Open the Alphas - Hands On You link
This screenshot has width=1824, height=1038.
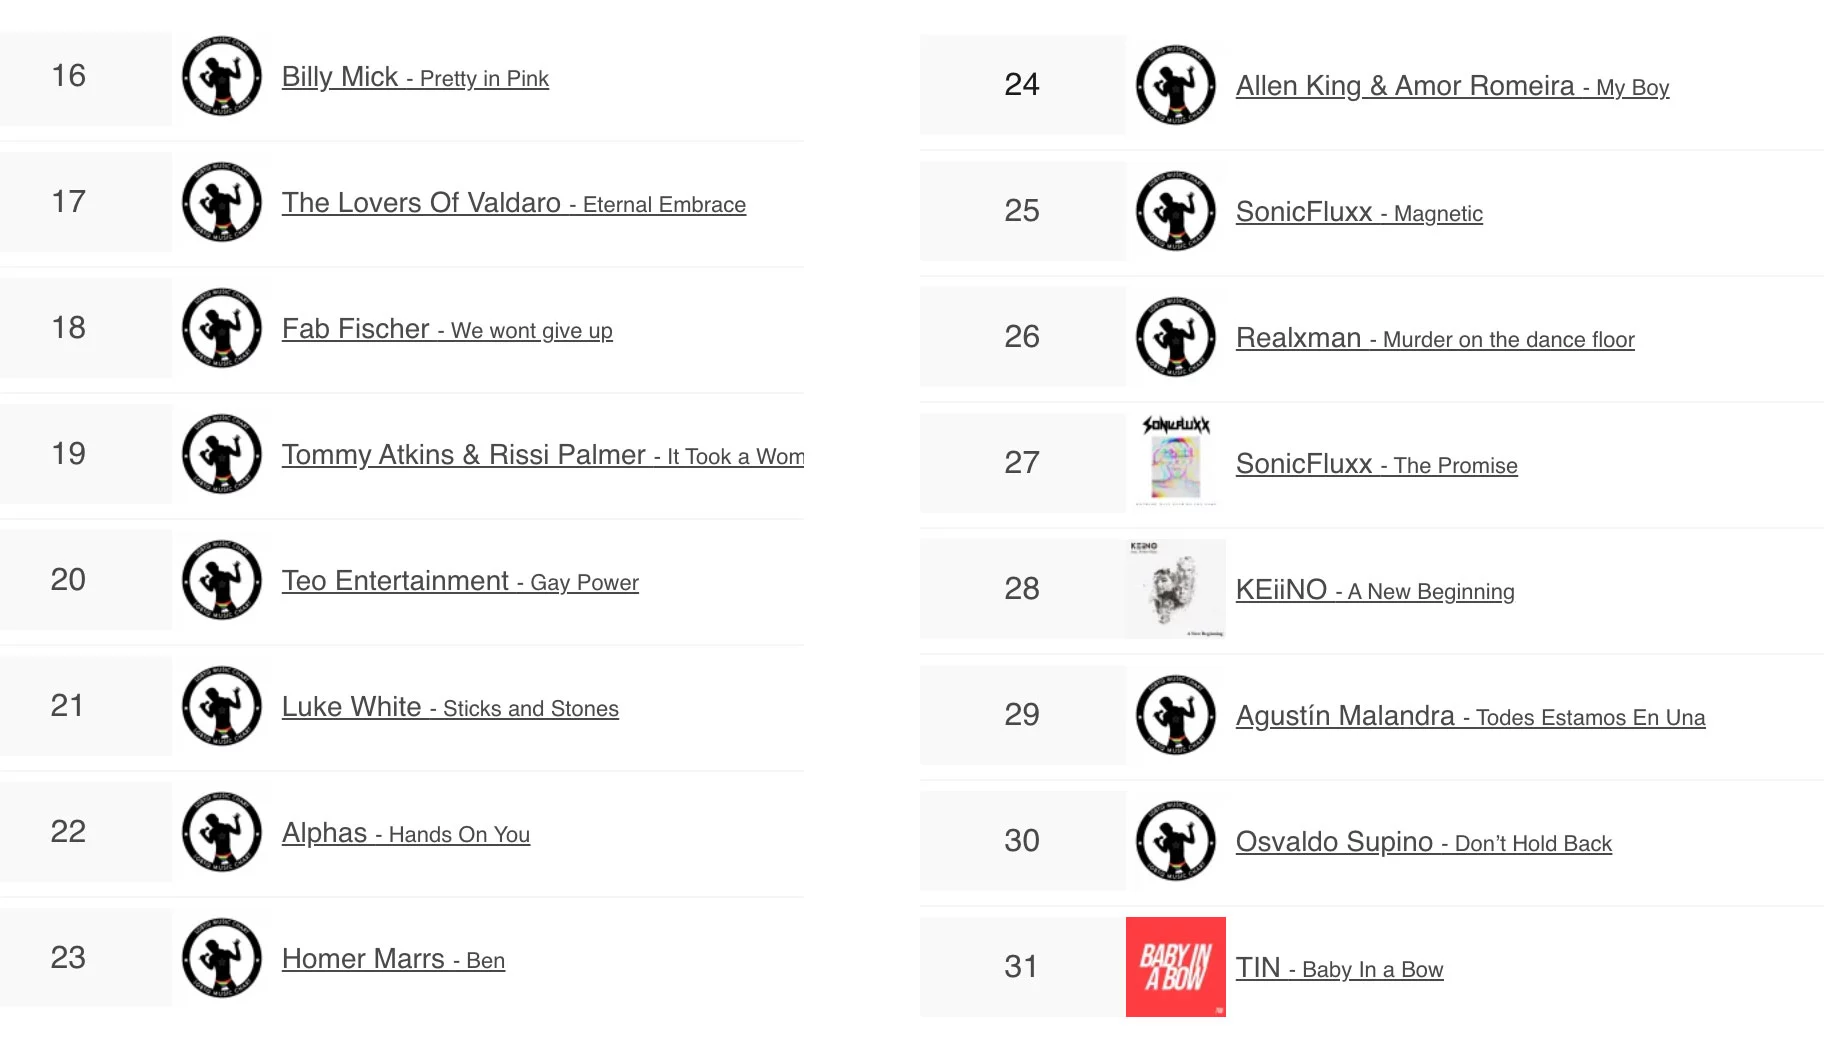coord(406,834)
